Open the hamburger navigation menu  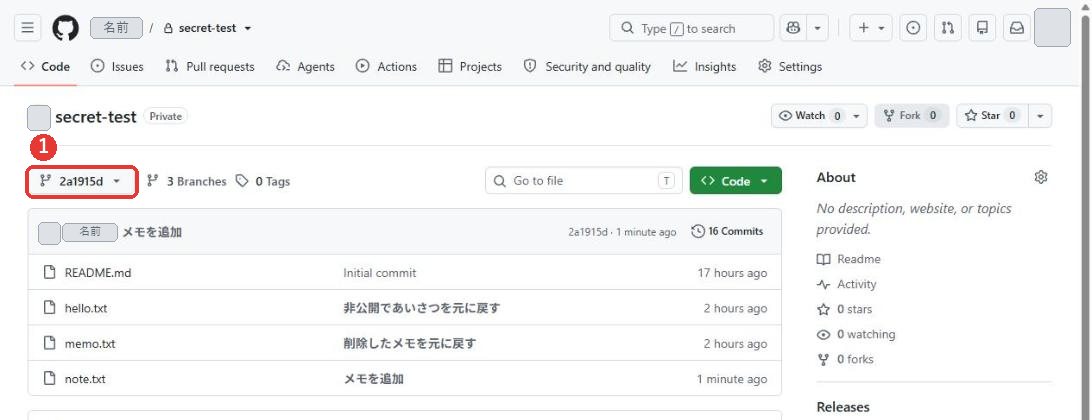click(27, 28)
